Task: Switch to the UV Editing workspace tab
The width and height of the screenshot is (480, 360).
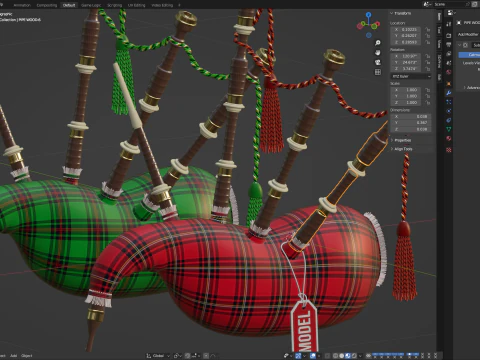Action: tap(136, 5)
